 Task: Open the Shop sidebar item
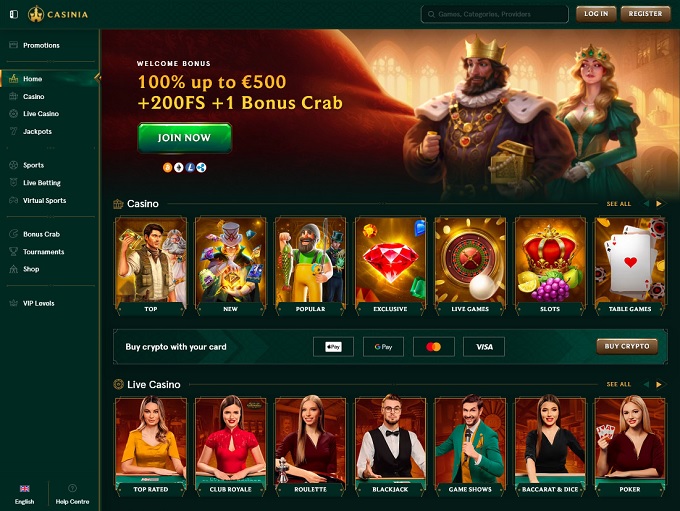click(31, 269)
